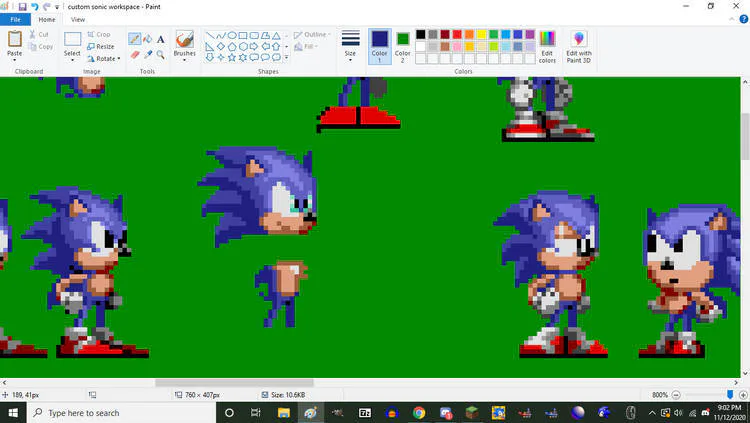Choose the Hexagon shape

[243, 46]
